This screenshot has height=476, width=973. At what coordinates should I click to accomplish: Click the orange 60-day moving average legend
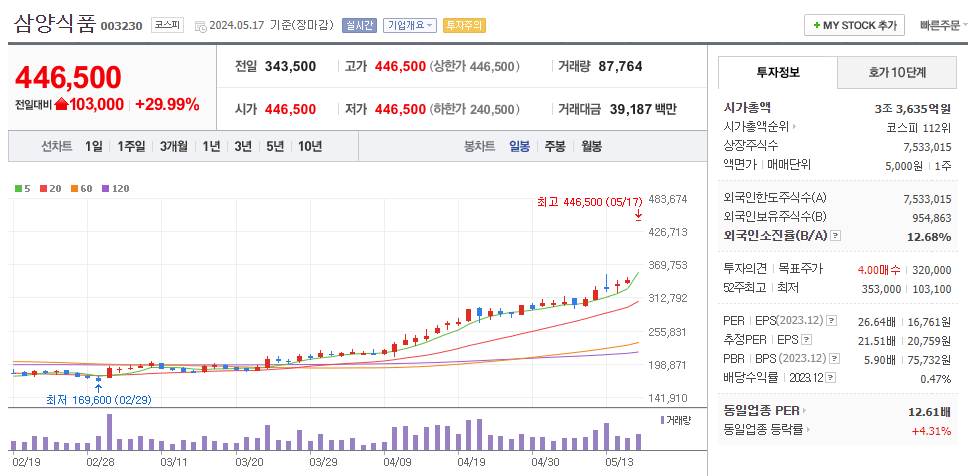point(81,189)
